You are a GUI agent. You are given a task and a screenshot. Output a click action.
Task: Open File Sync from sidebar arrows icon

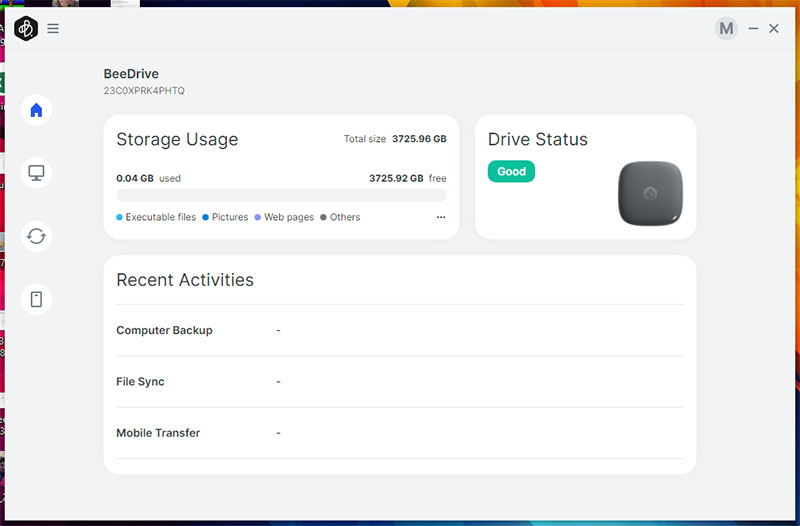[36, 236]
